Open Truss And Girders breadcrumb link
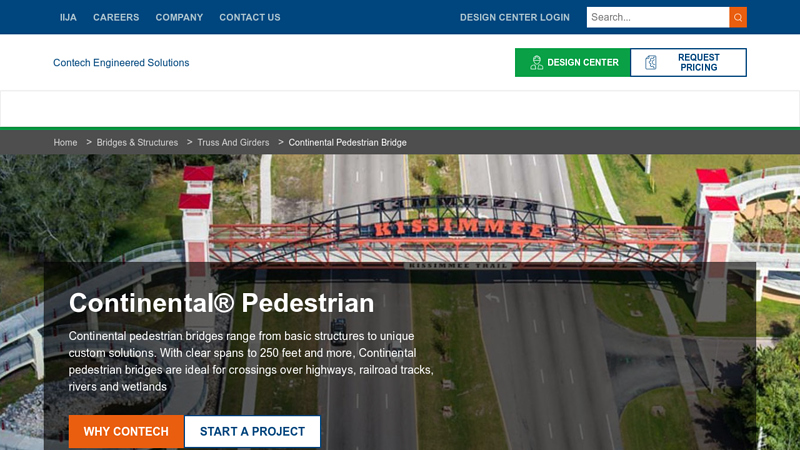This screenshot has width=800, height=450. pos(233,142)
